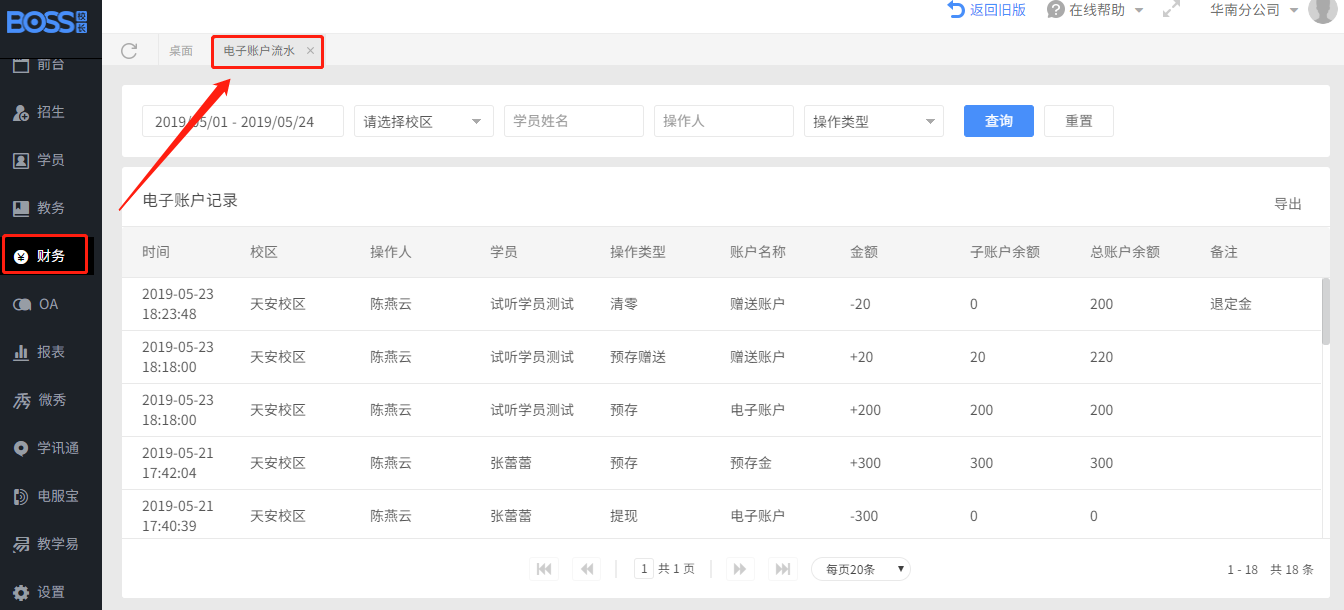Click the 账户名称 column header
Screen dimensions: 1344x610
(x=758, y=252)
